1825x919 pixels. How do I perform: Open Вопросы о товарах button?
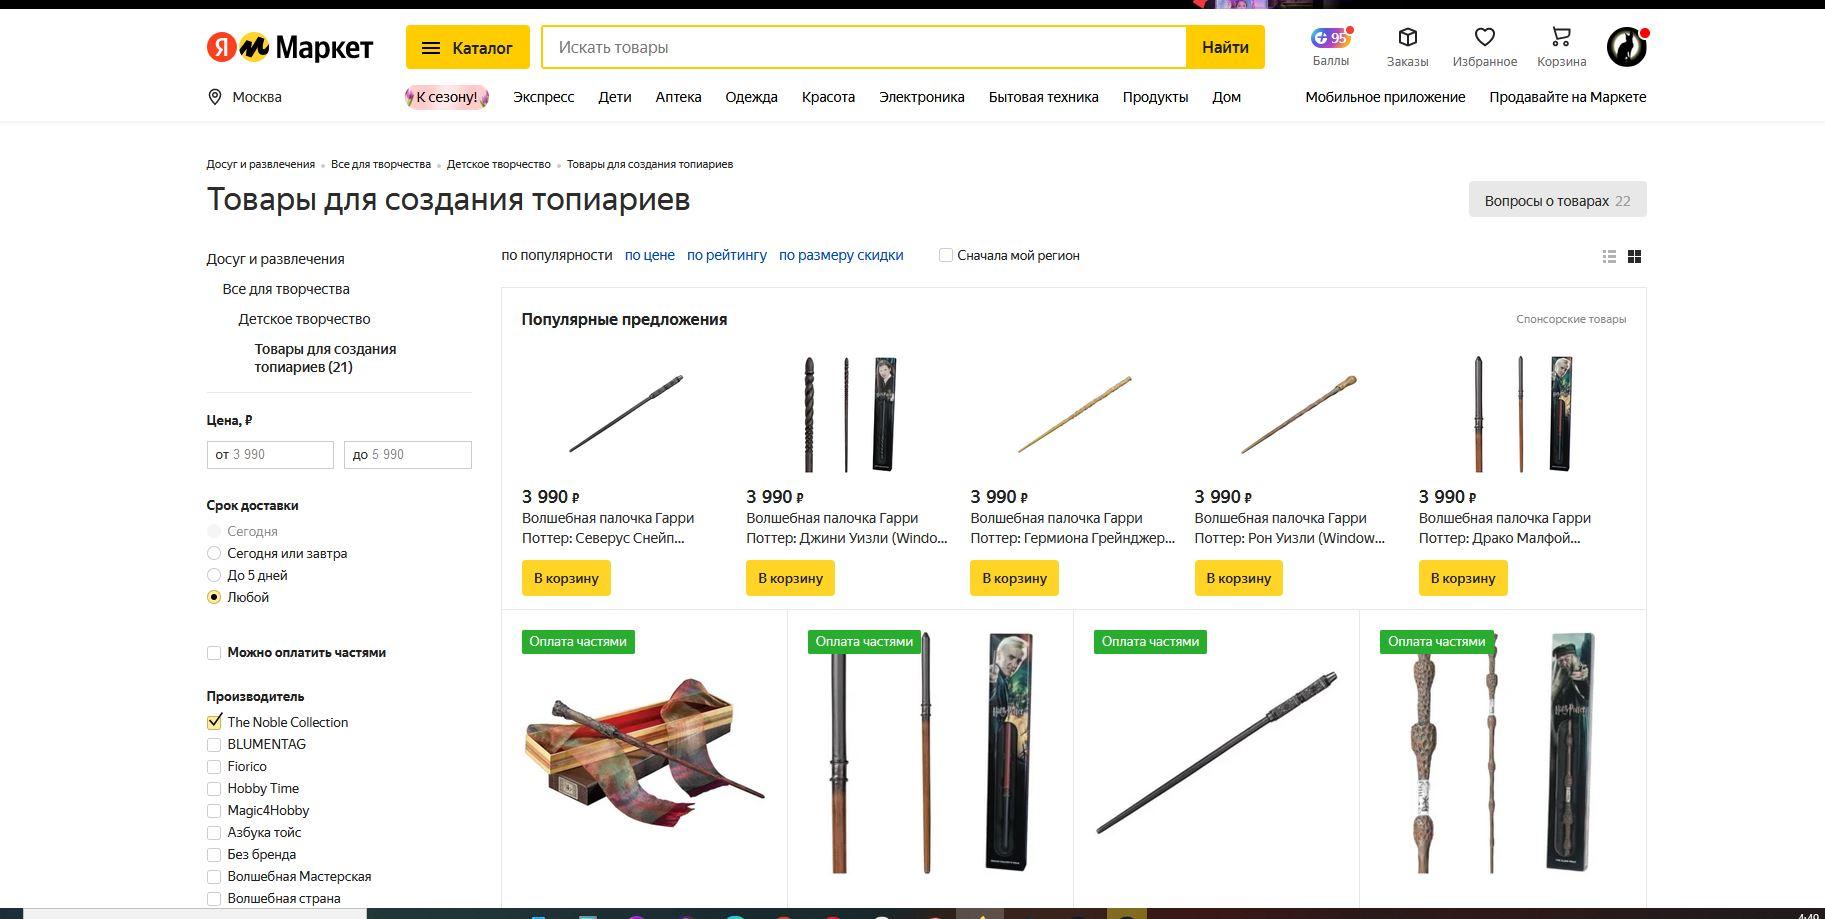[1557, 200]
